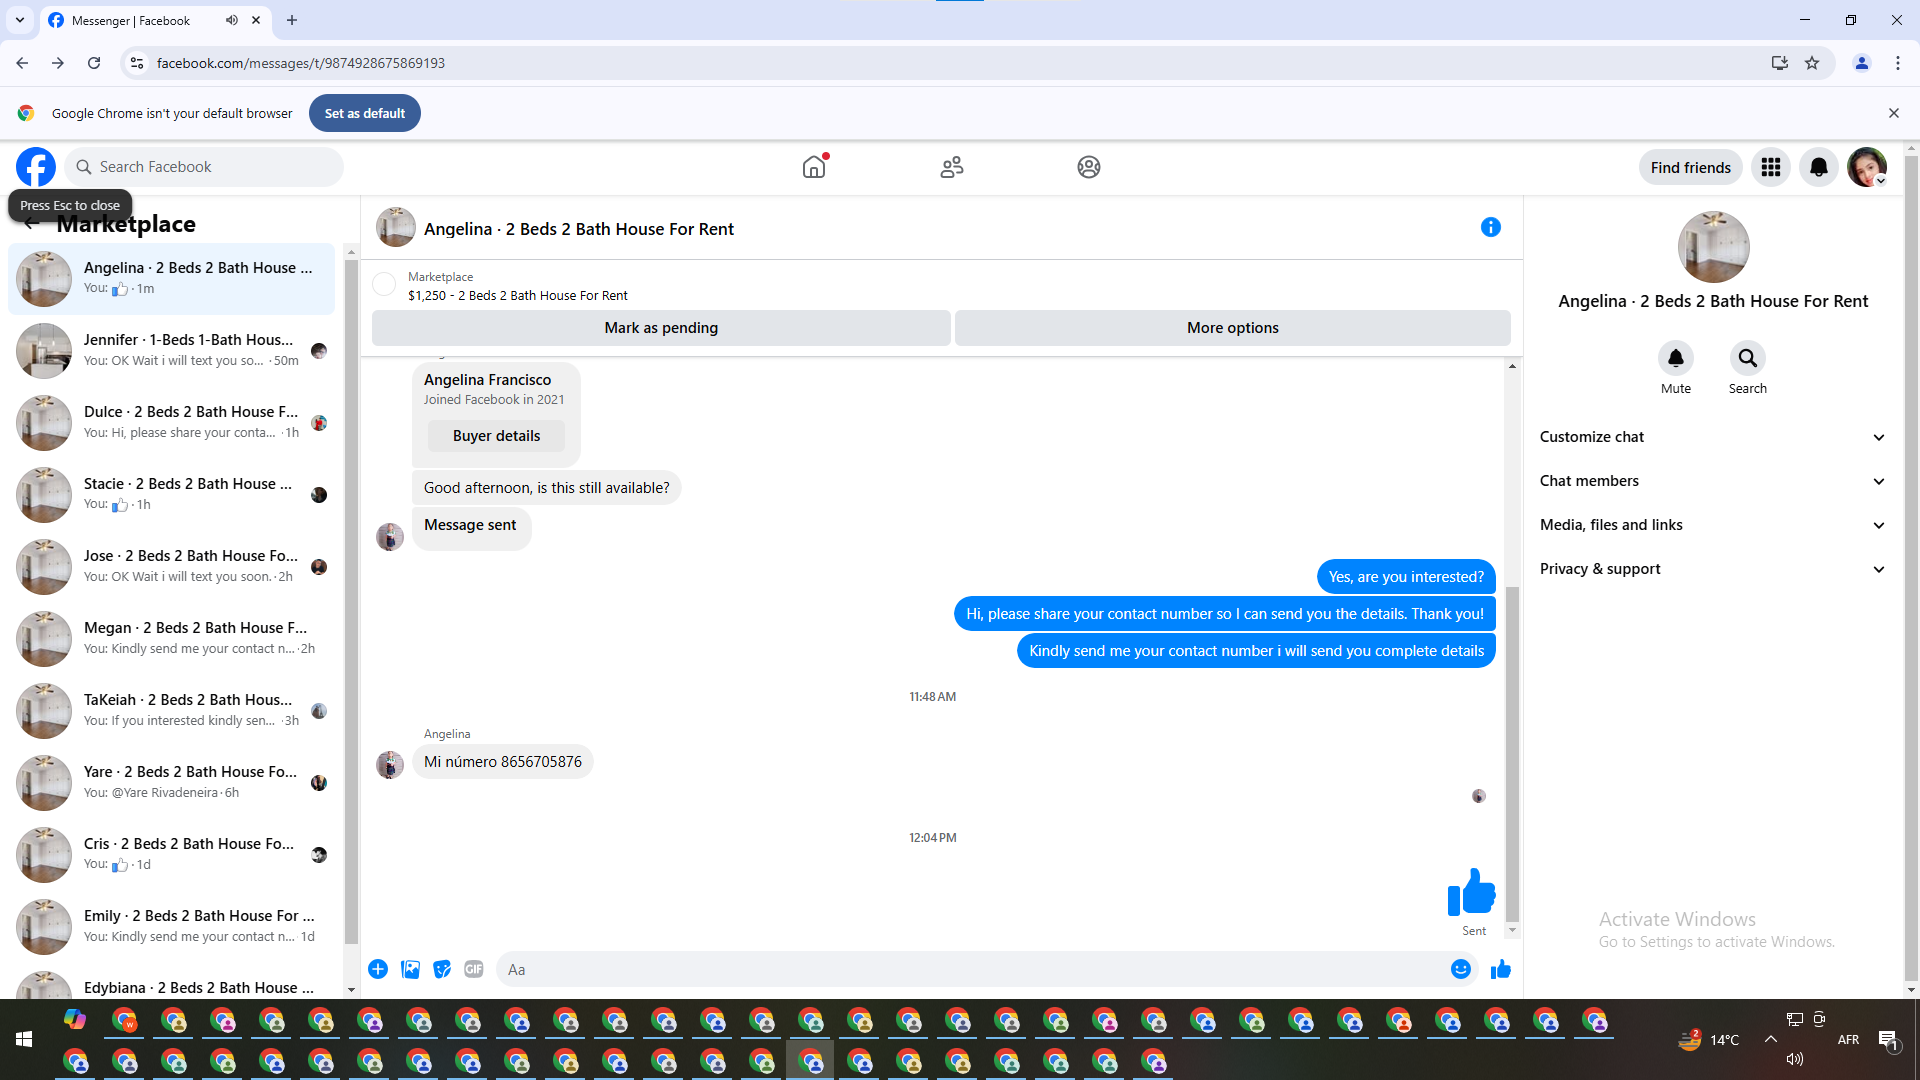
Task: Dismiss the default browser notification bar
Action: pyautogui.click(x=1893, y=113)
